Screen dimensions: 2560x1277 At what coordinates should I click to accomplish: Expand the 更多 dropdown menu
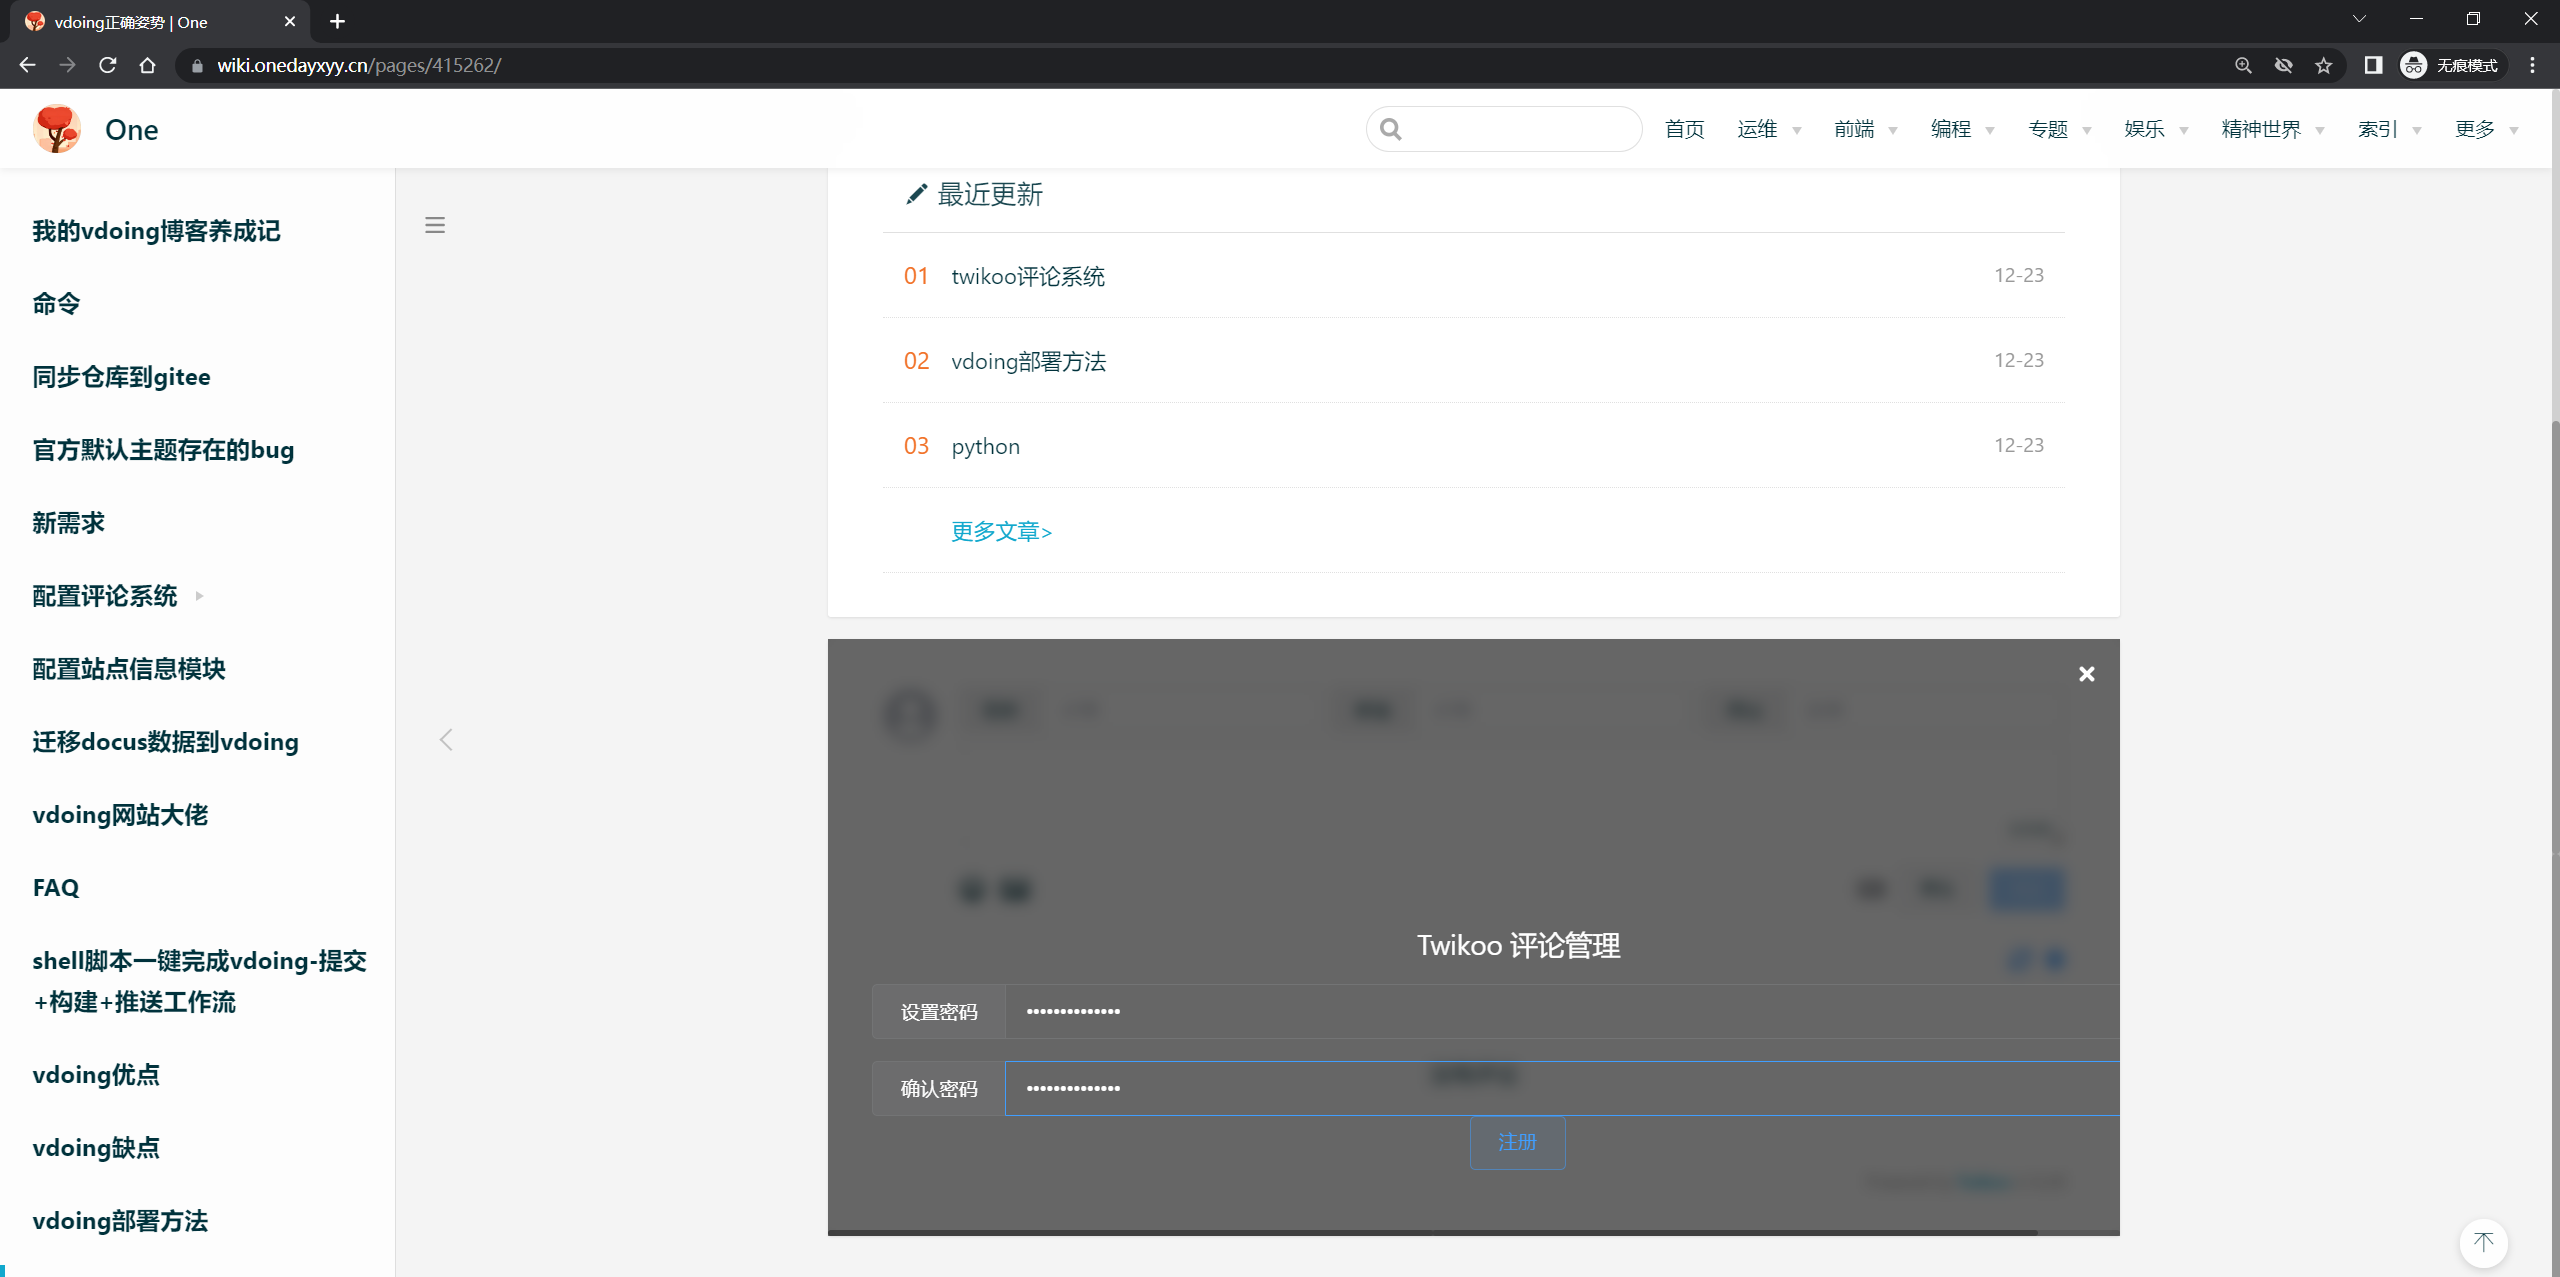coord(2486,129)
